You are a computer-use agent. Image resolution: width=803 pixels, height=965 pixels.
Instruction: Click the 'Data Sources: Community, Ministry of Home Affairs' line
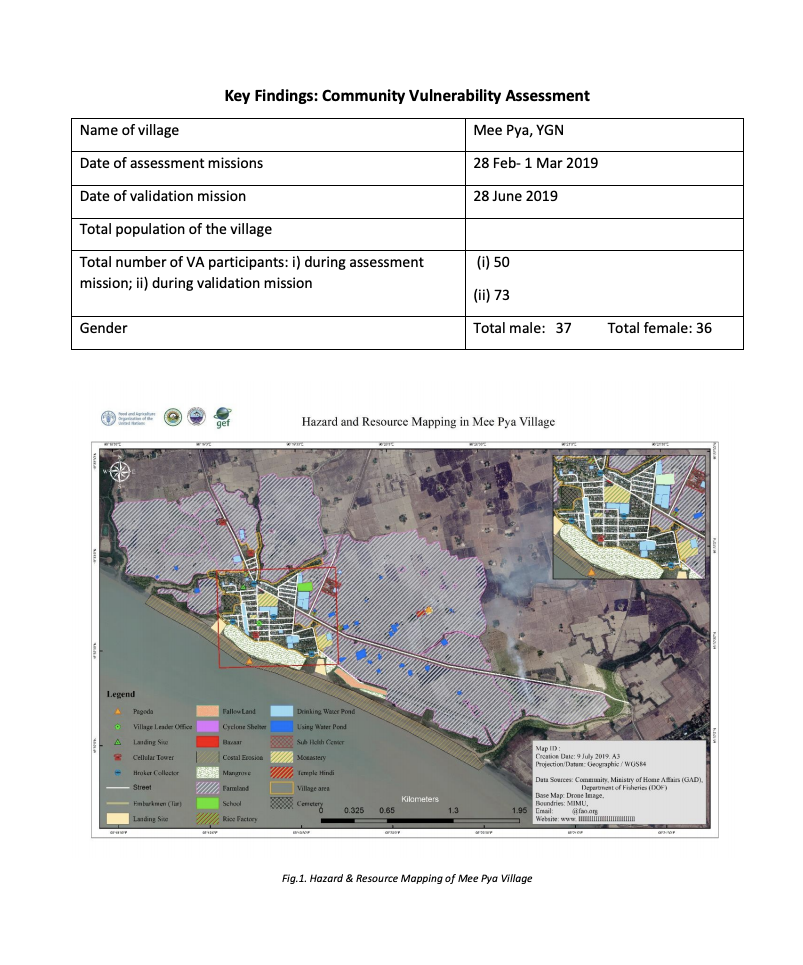point(619,780)
